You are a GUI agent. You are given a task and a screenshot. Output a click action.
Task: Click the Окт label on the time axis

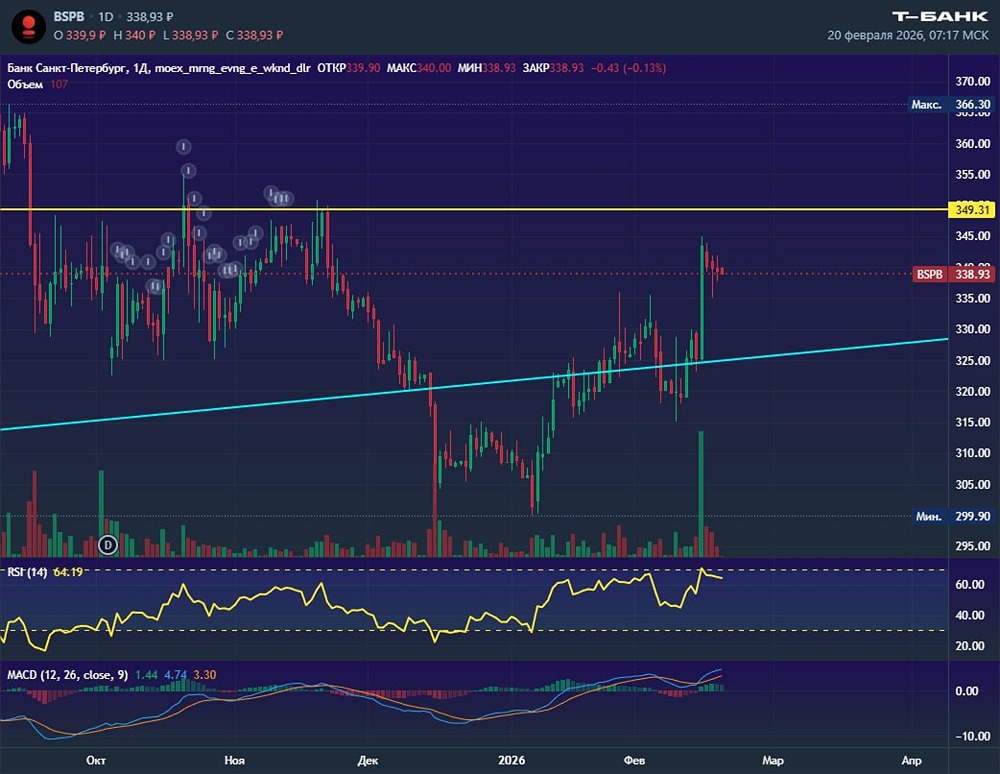(96, 760)
